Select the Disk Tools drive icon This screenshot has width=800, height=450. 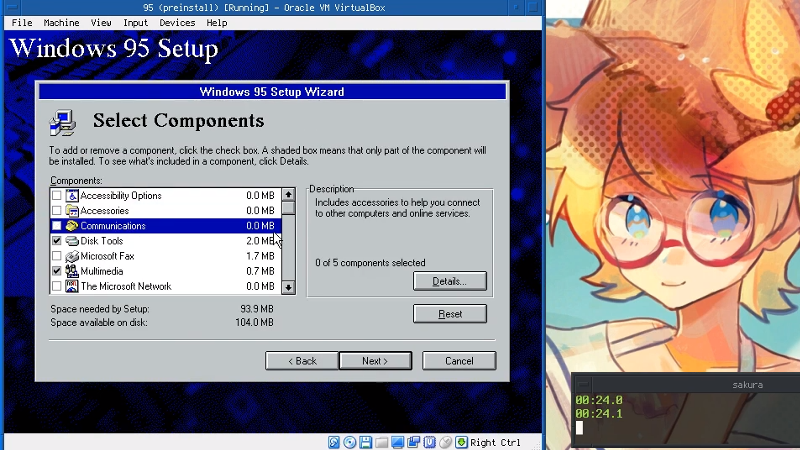tap(72, 241)
